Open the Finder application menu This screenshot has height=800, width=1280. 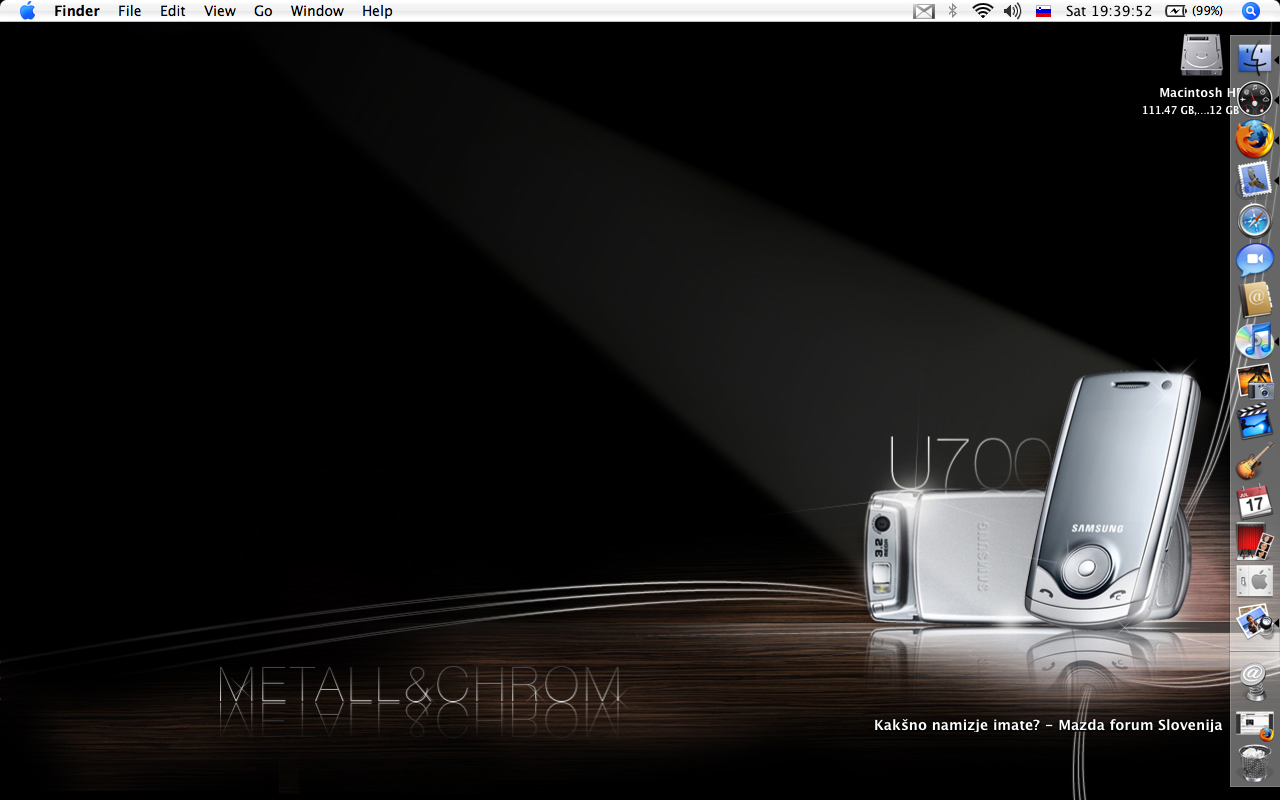pyautogui.click(x=76, y=11)
